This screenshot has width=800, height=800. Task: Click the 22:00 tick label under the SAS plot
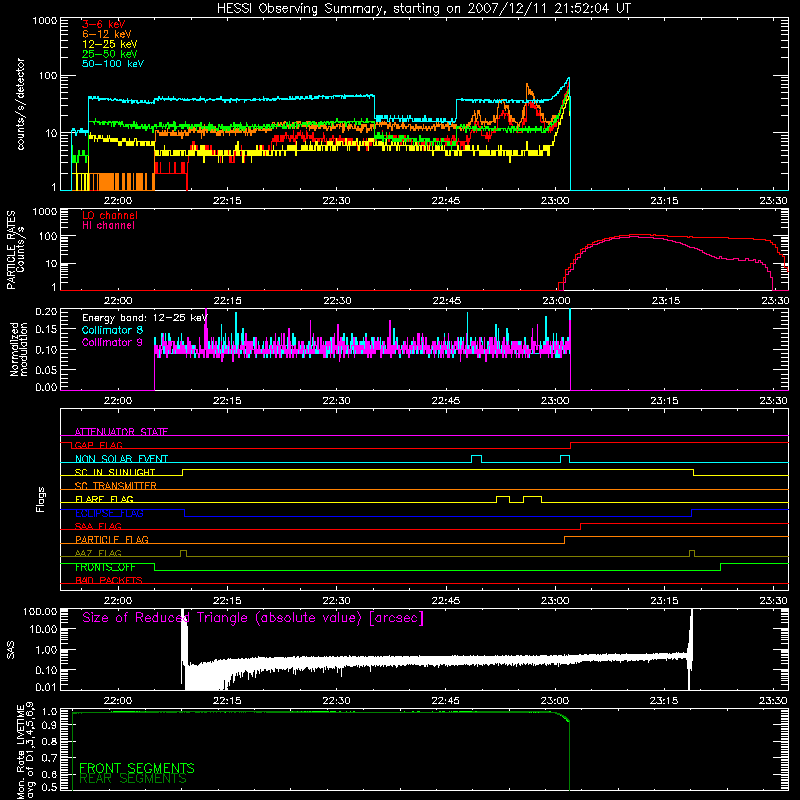118,701
